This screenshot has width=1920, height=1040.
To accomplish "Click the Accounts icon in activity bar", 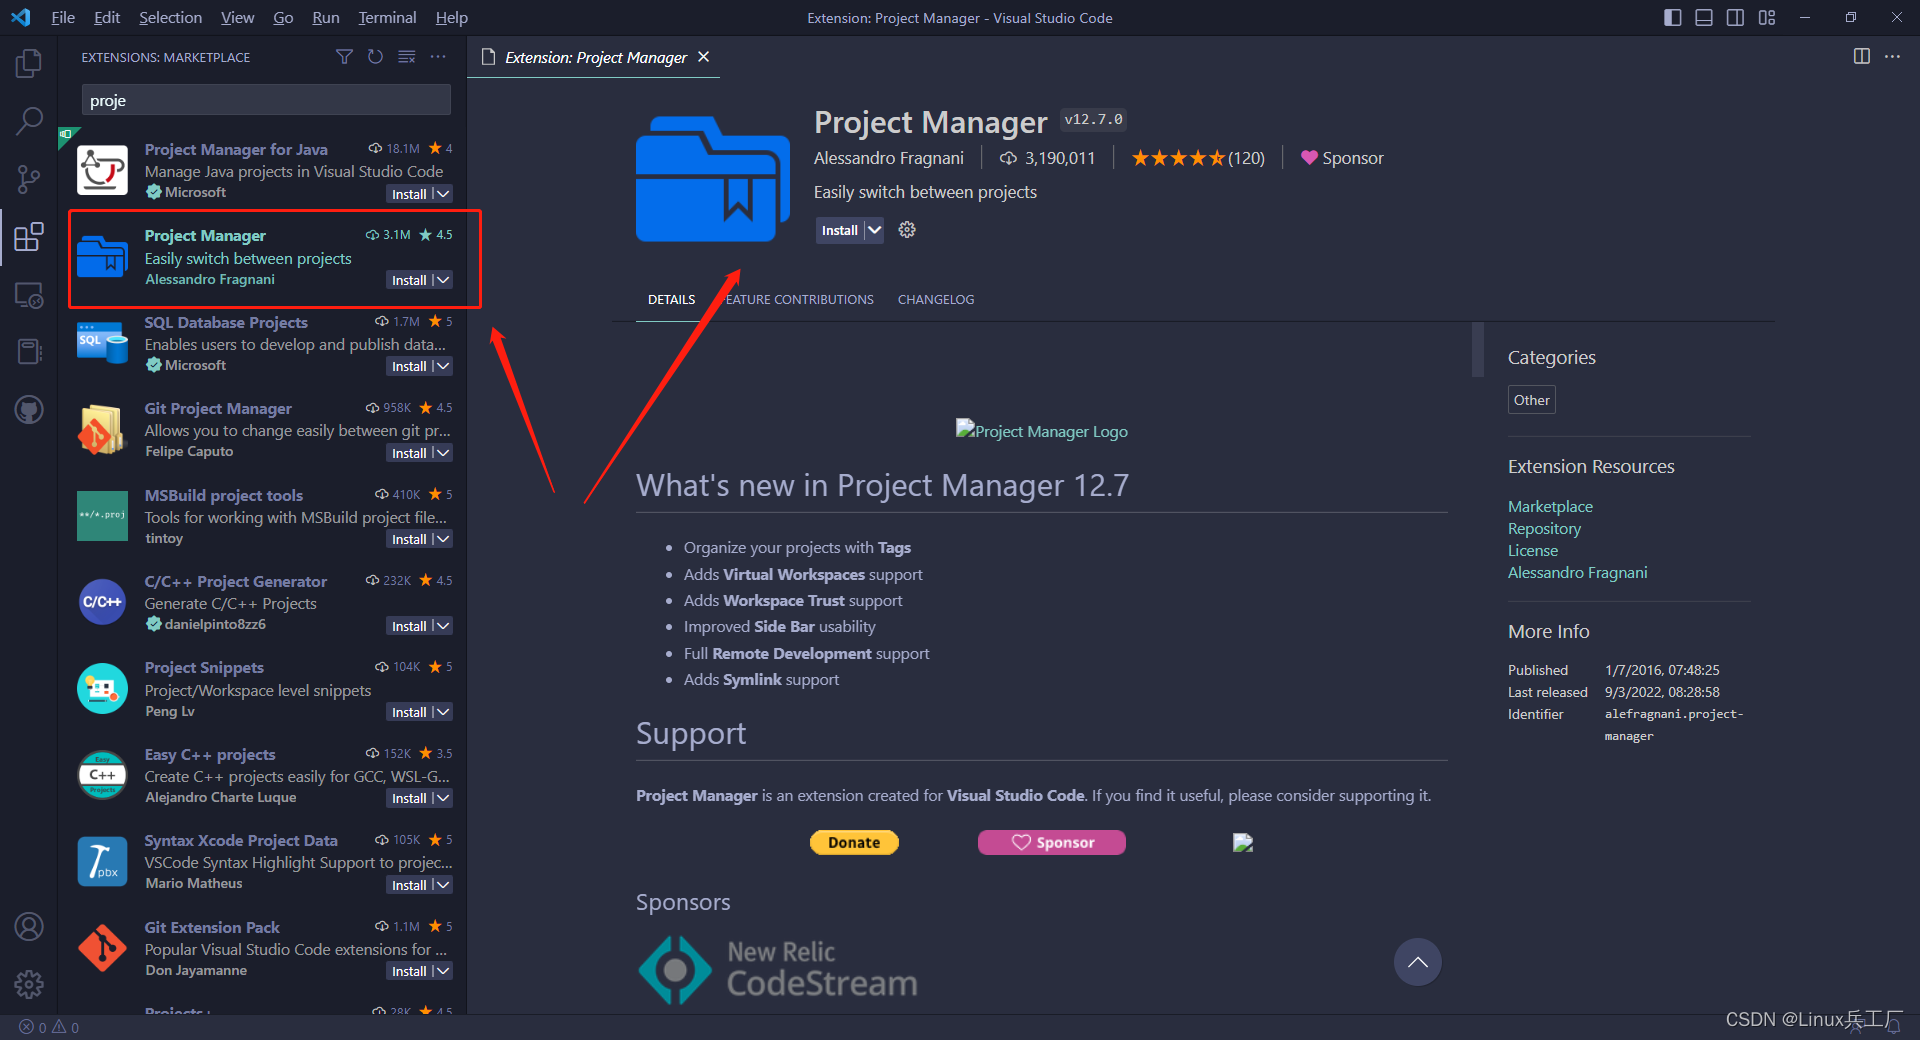I will (x=29, y=927).
